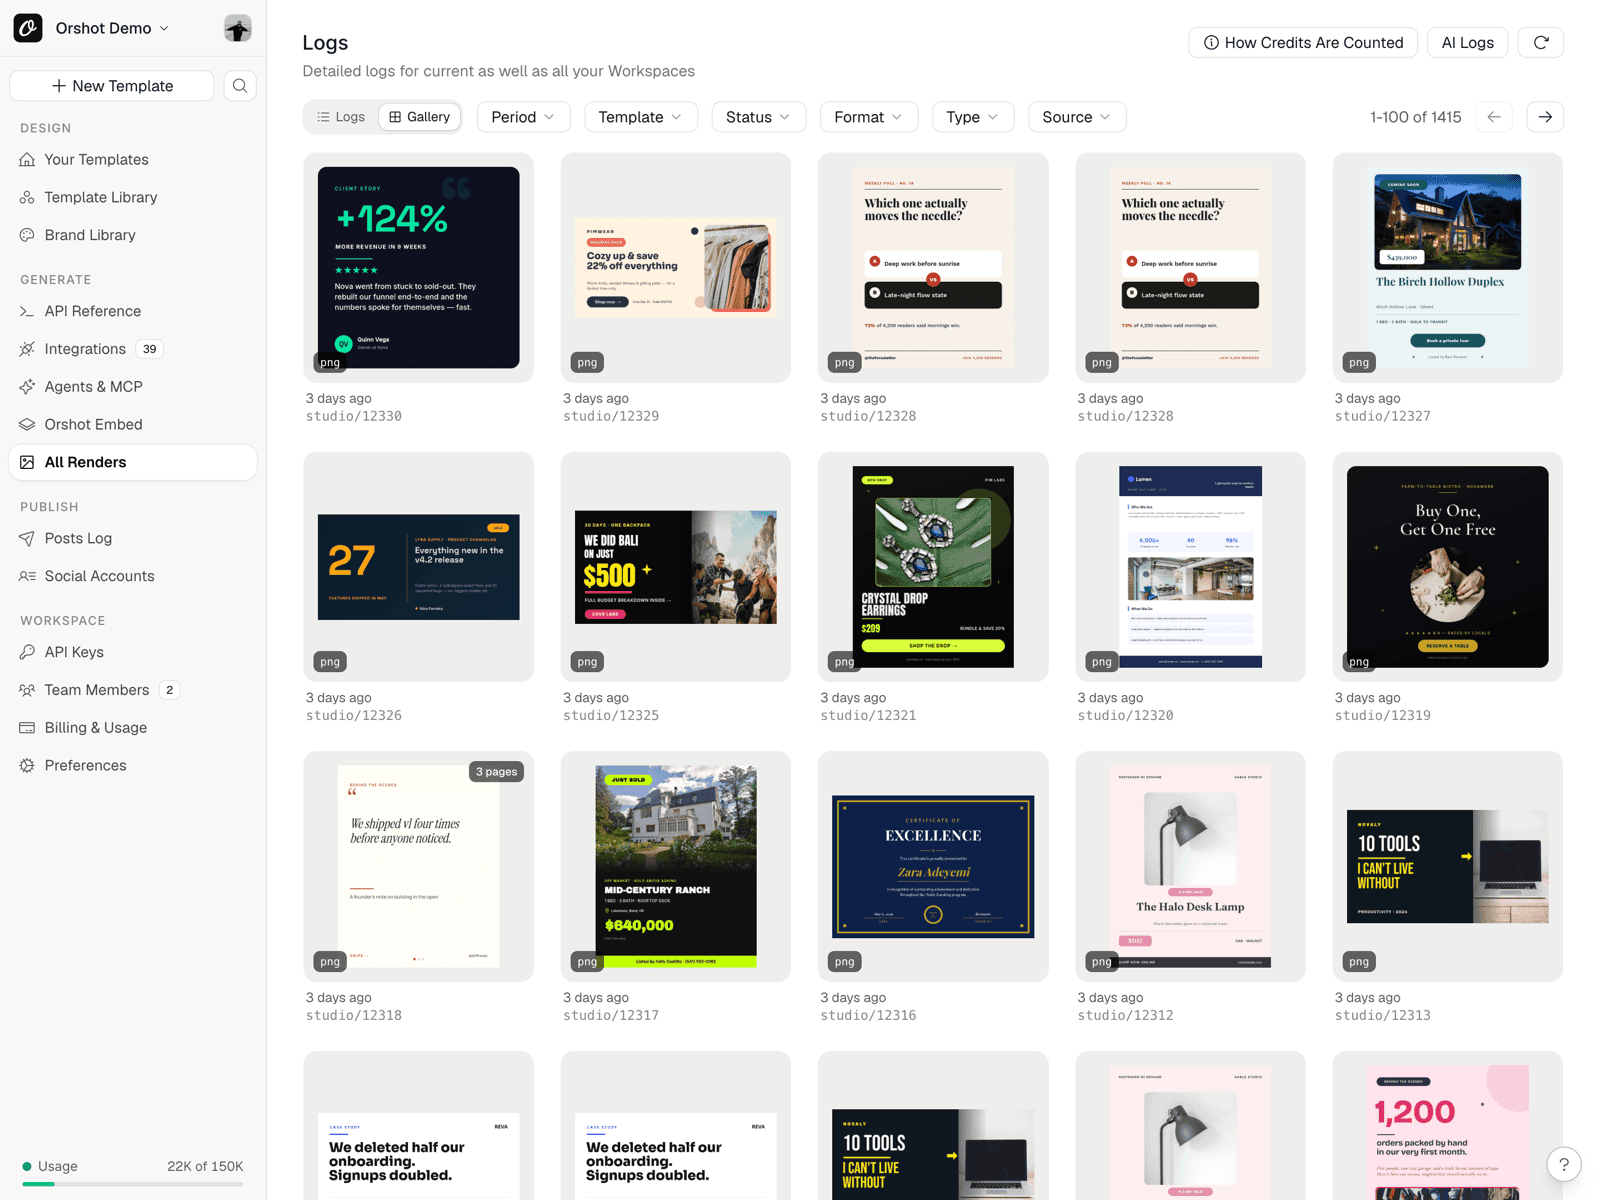The image size is (1600, 1200).
Task: Click the Orshot Embed layers icon
Action: (27, 425)
